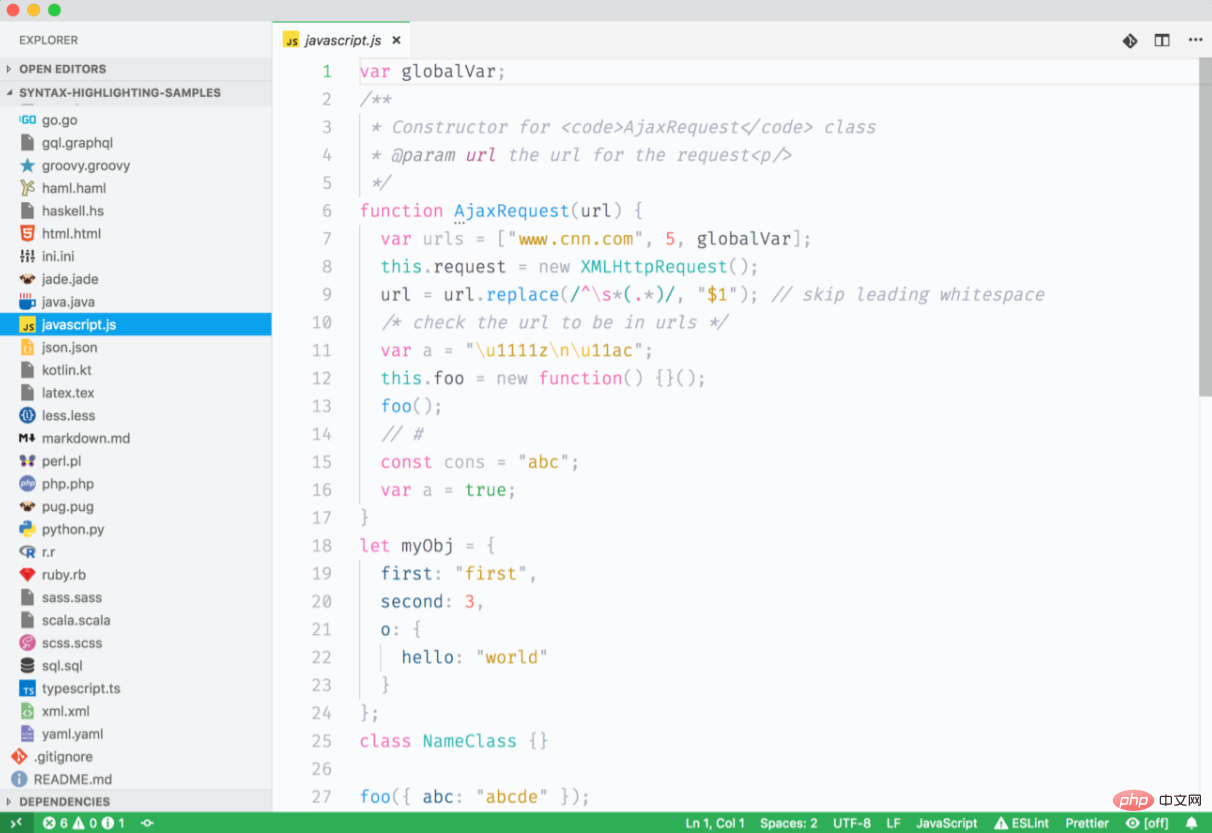This screenshot has width=1212, height=833.
Task: Click Ln 1, Col 1 cursor position indicator
Action: tap(715, 823)
